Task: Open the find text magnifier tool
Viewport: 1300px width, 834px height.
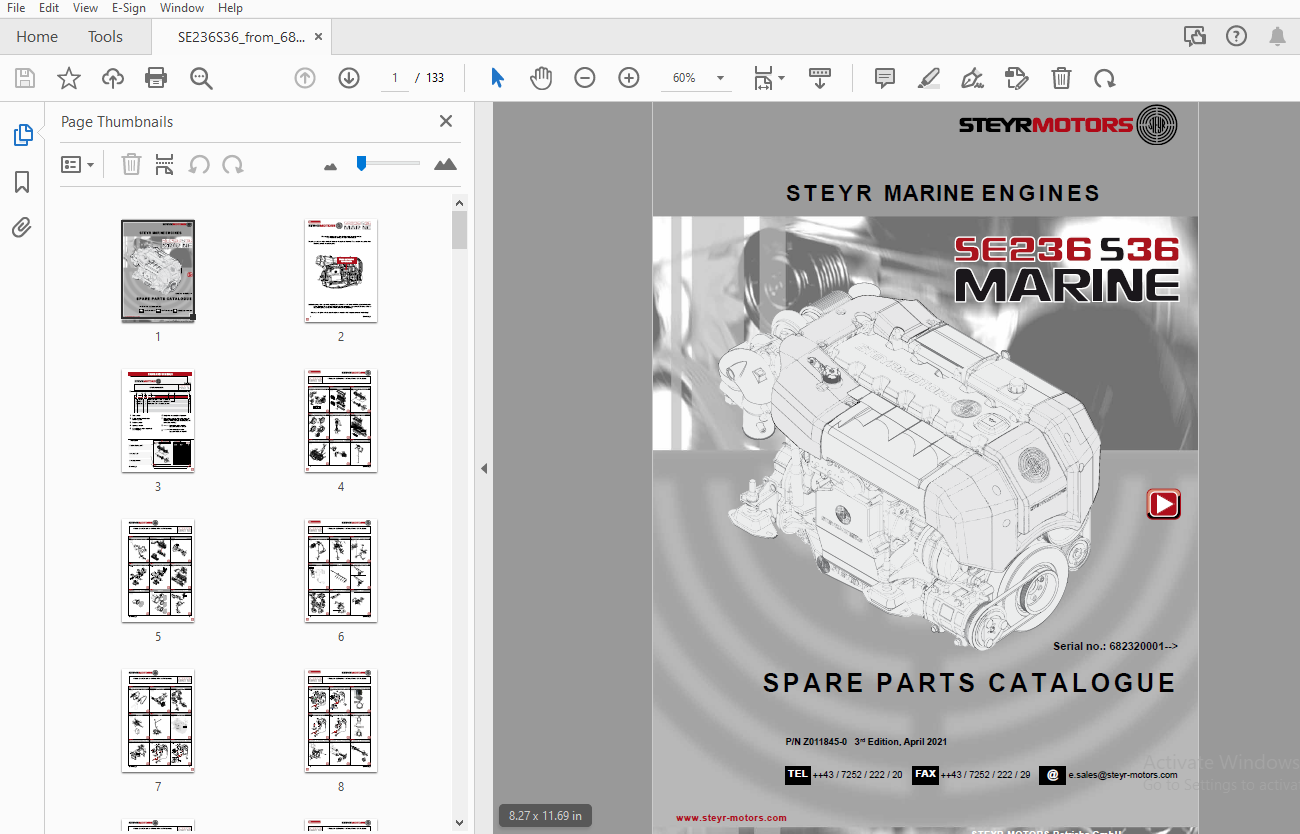Action: 201,78
